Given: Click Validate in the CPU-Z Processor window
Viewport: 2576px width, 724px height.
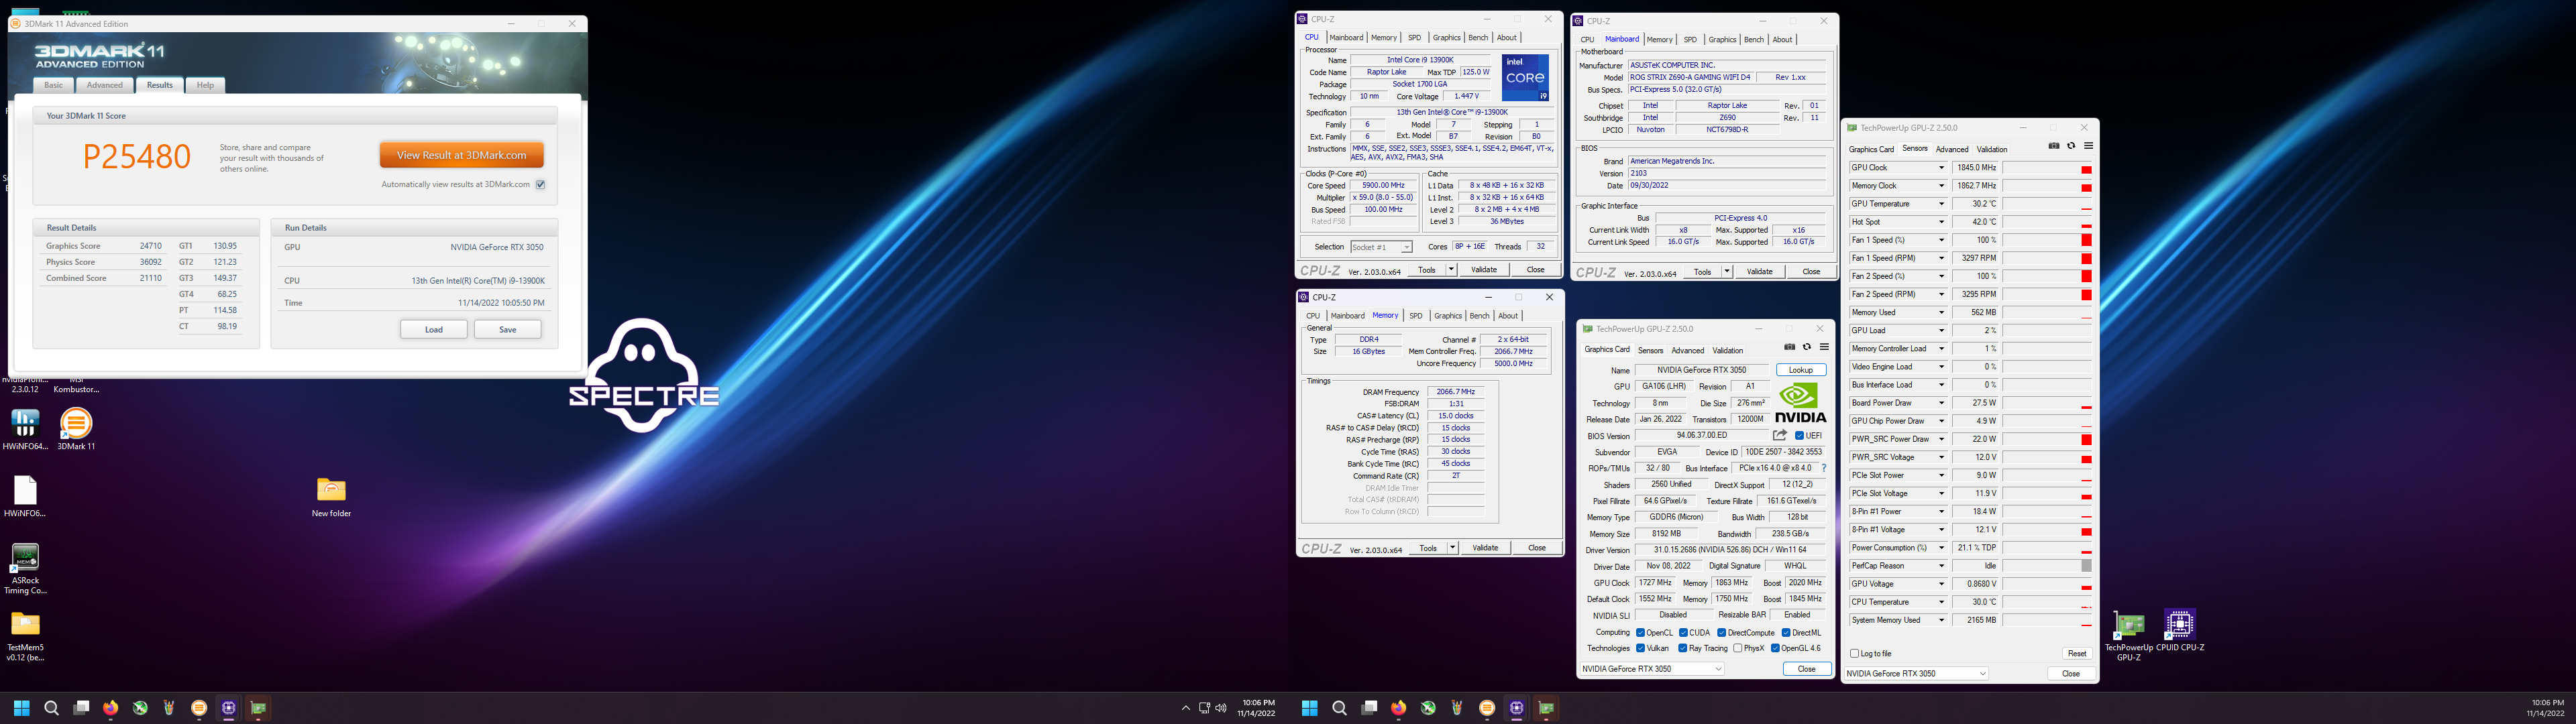Looking at the screenshot, I should tap(1484, 270).
